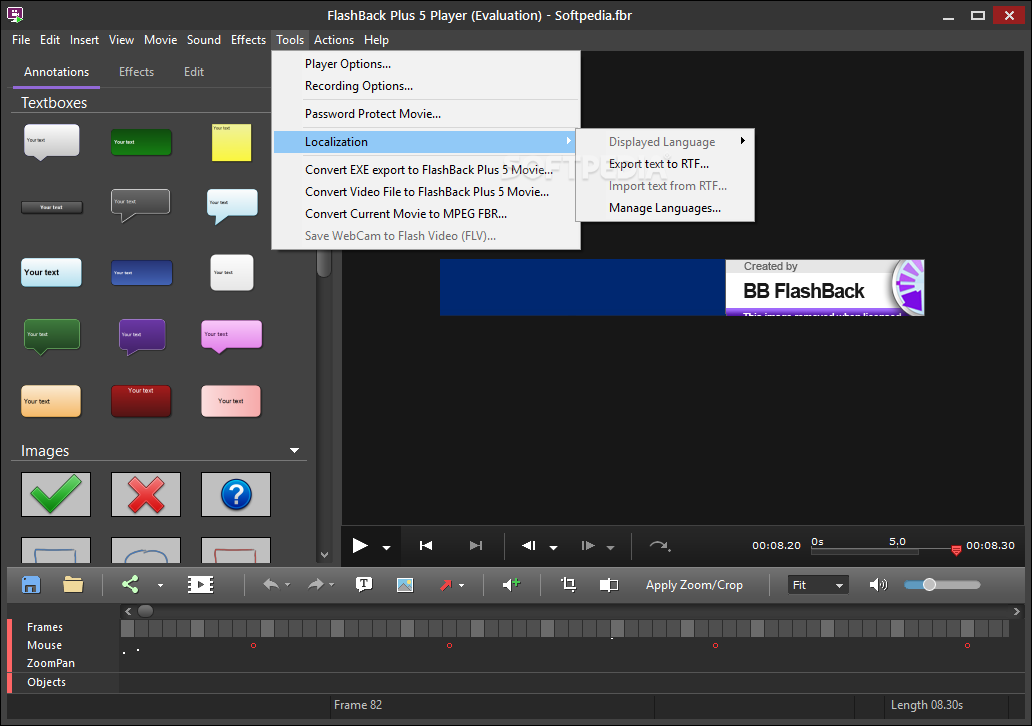
Task: Pick the purple speech bubble textbox
Action: click(x=142, y=336)
